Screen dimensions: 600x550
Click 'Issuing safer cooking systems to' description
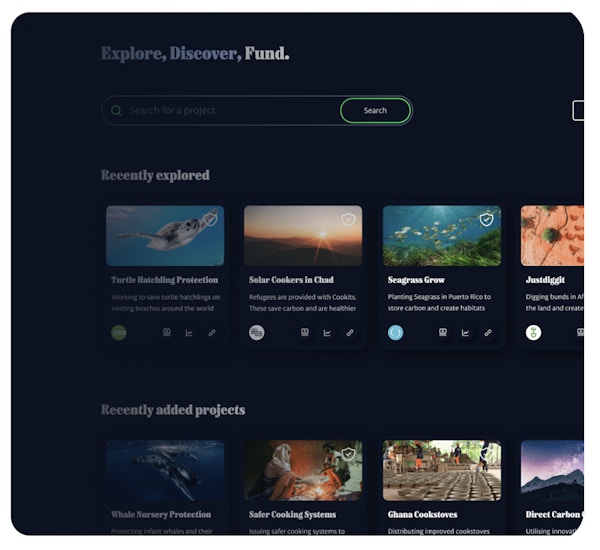(297, 531)
